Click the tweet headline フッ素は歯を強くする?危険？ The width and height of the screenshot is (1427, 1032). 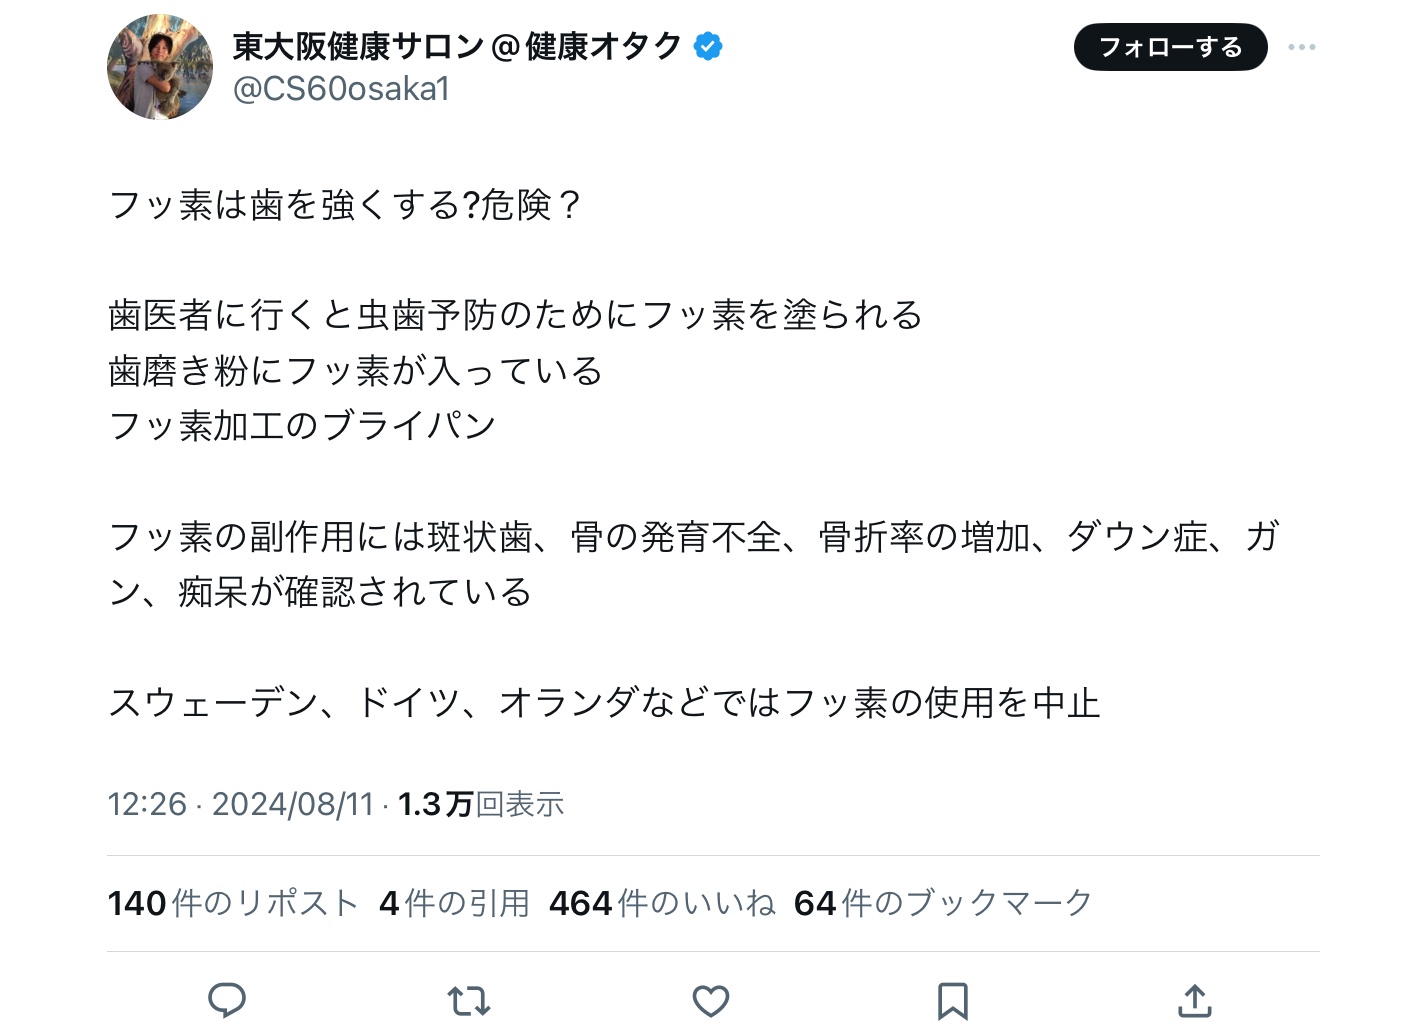tap(345, 205)
